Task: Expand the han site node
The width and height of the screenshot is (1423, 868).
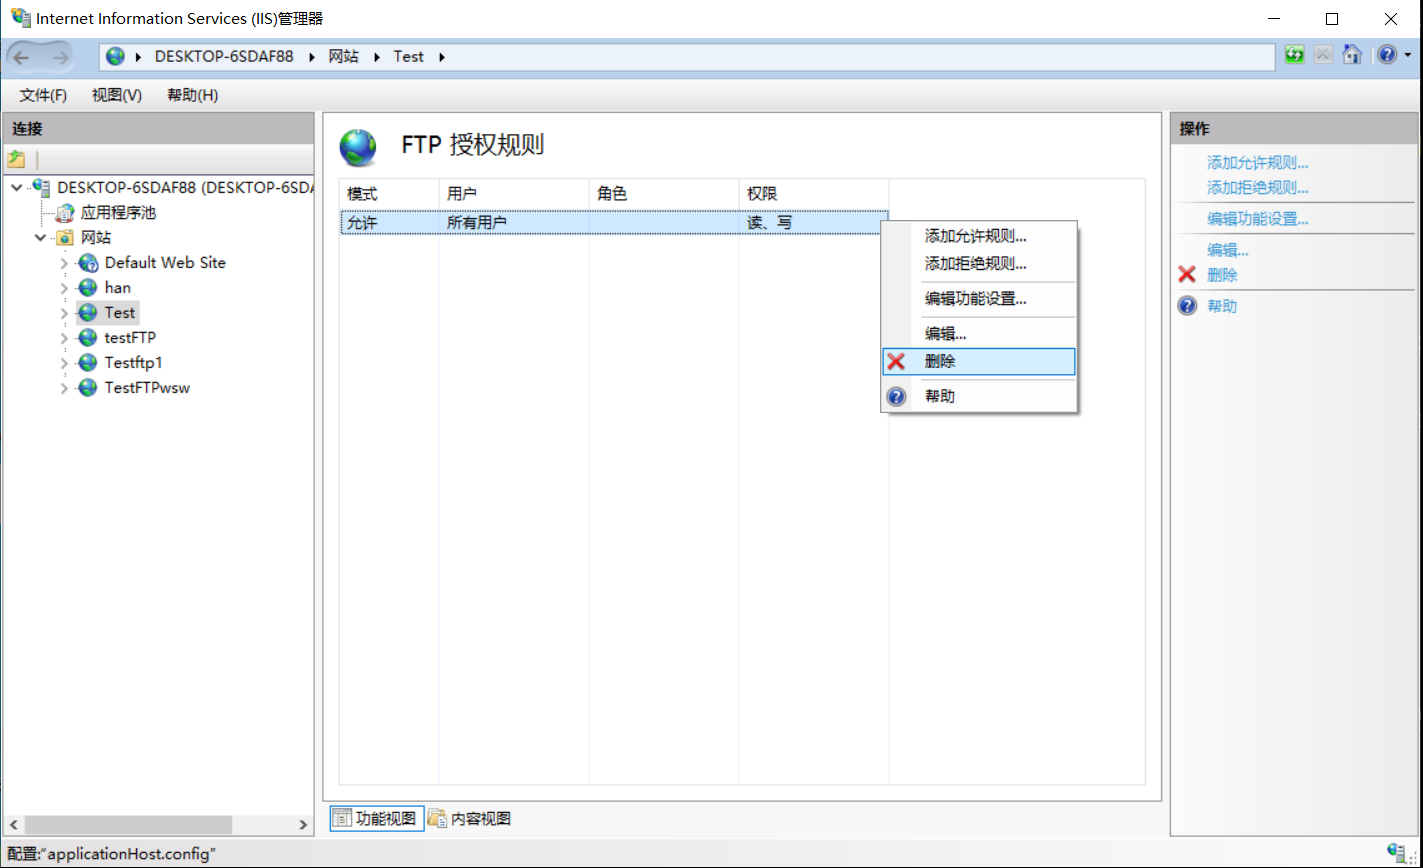Action: [65, 288]
